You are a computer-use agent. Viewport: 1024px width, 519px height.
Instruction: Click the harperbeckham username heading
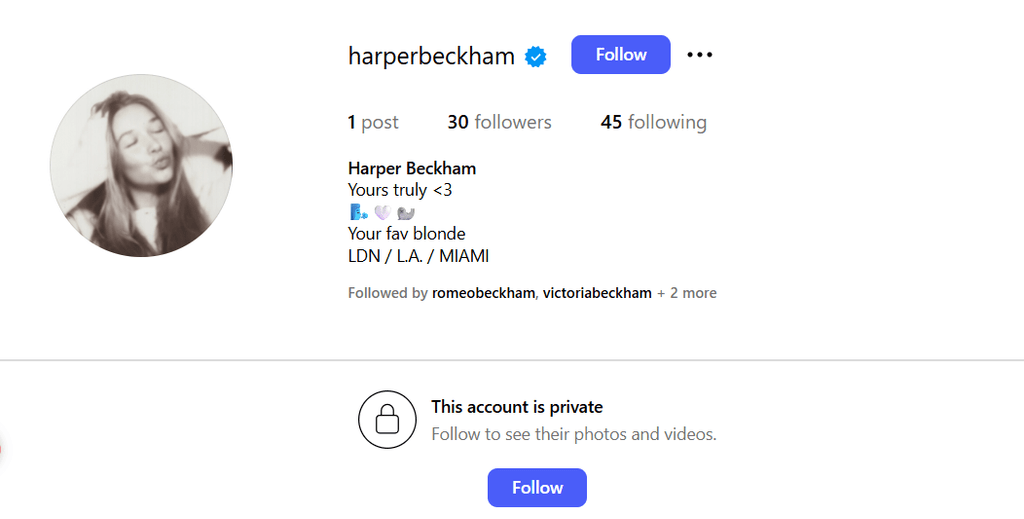pyautogui.click(x=431, y=56)
